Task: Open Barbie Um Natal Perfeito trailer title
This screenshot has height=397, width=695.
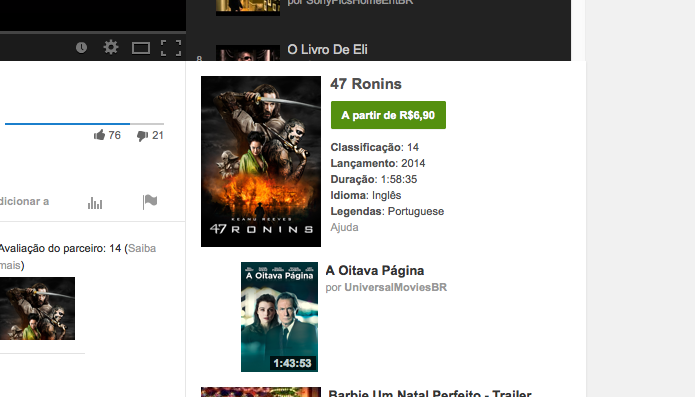Action: [x=430, y=393]
